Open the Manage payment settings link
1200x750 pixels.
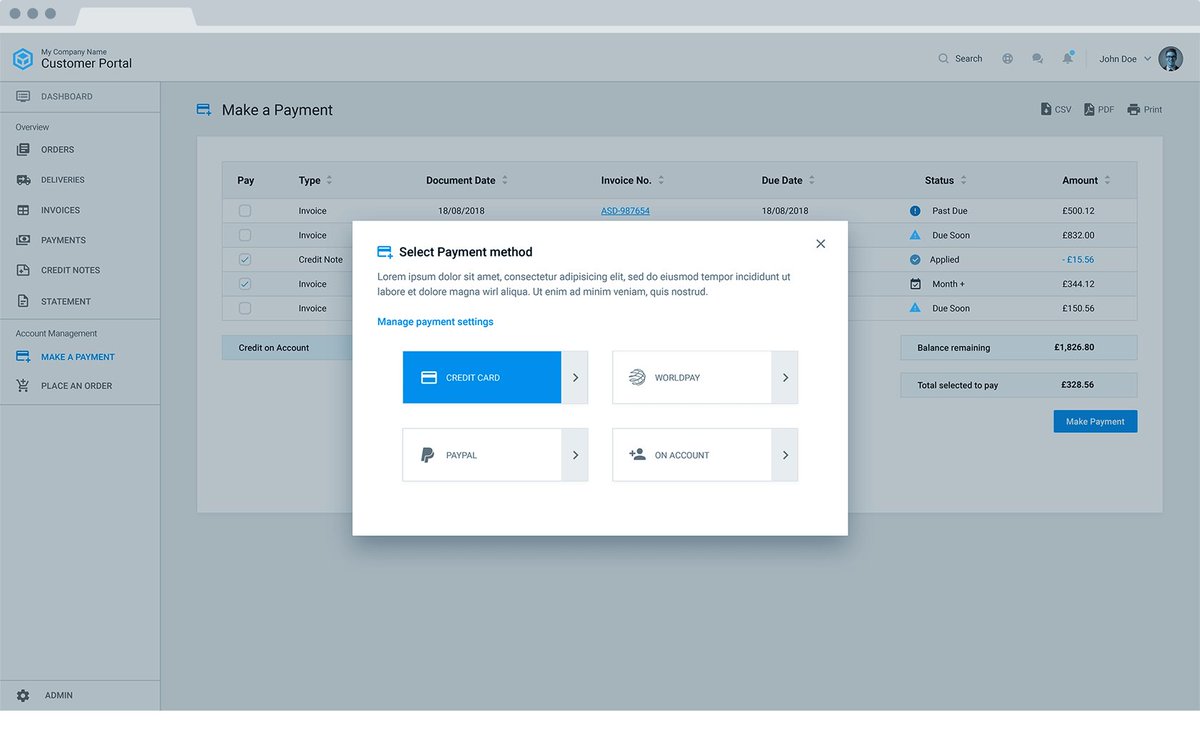coord(435,321)
